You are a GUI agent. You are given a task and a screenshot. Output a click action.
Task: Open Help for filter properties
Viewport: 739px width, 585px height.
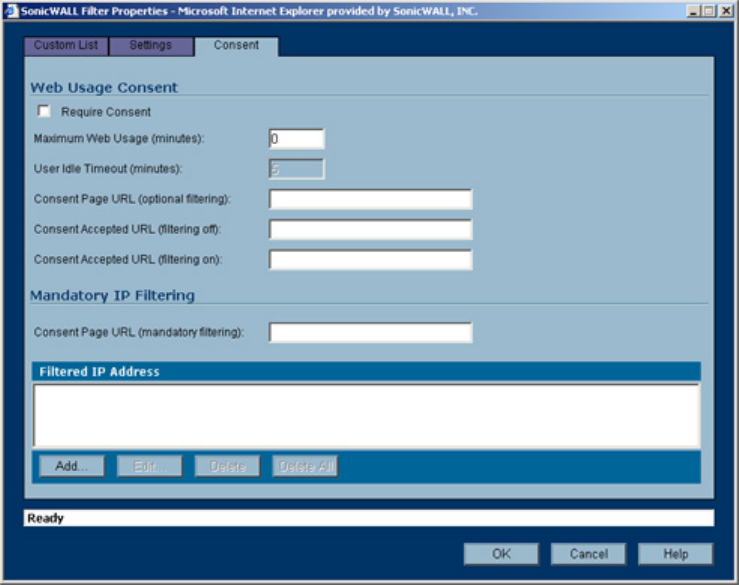pyautogui.click(x=675, y=554)
